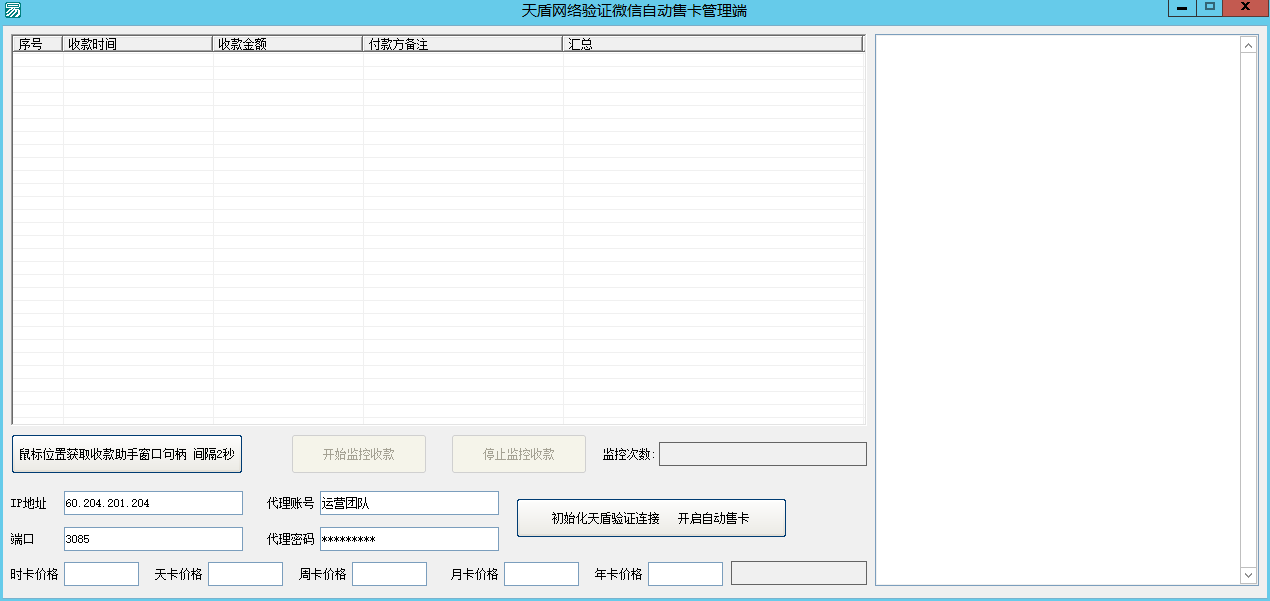
Task: Focus the 周卡价格 input field
Action: point(389,574)
